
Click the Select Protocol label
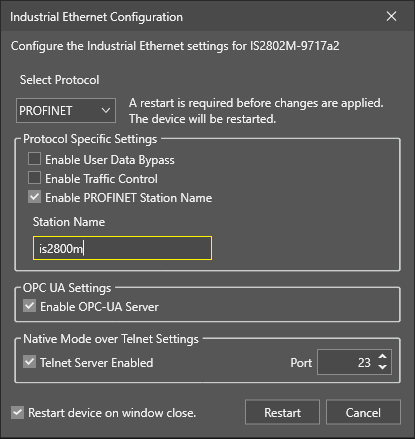point(59,80)
